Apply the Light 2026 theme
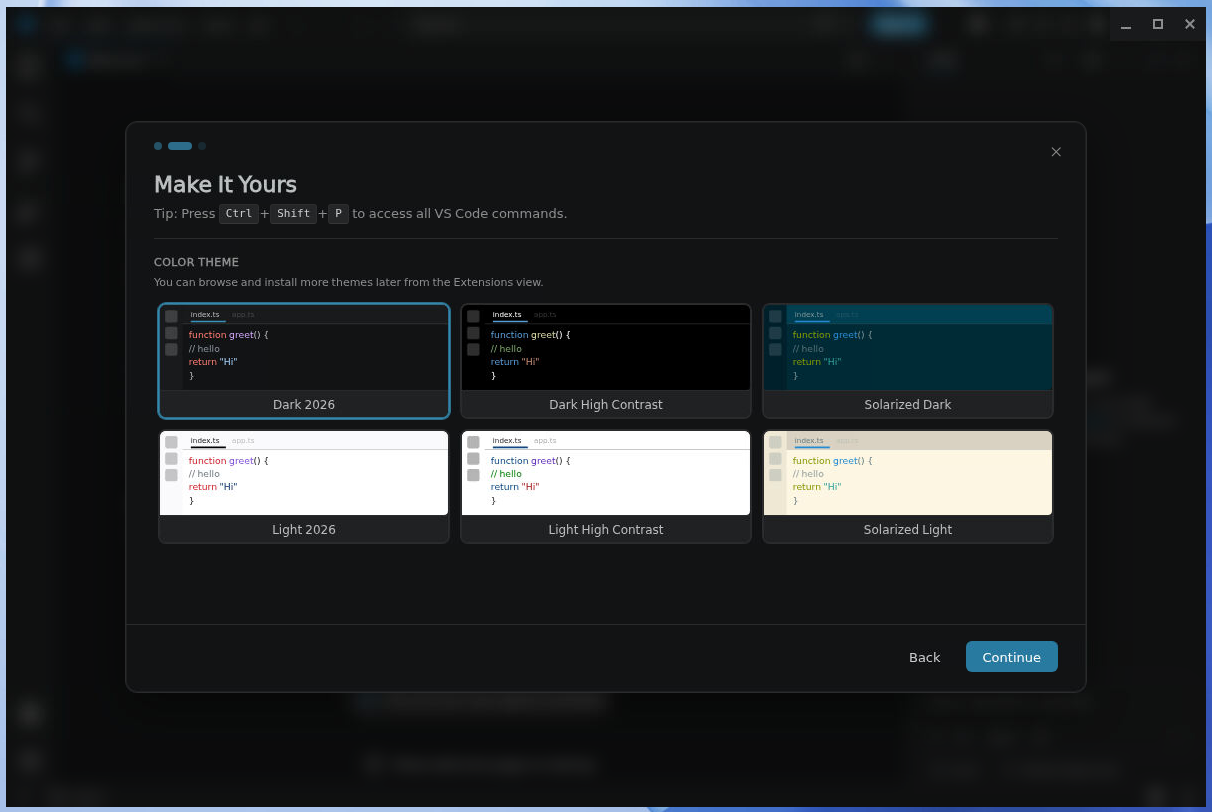Image resolution: width=1212 pixels, height=812 pixels. click(x=304, y=486)
